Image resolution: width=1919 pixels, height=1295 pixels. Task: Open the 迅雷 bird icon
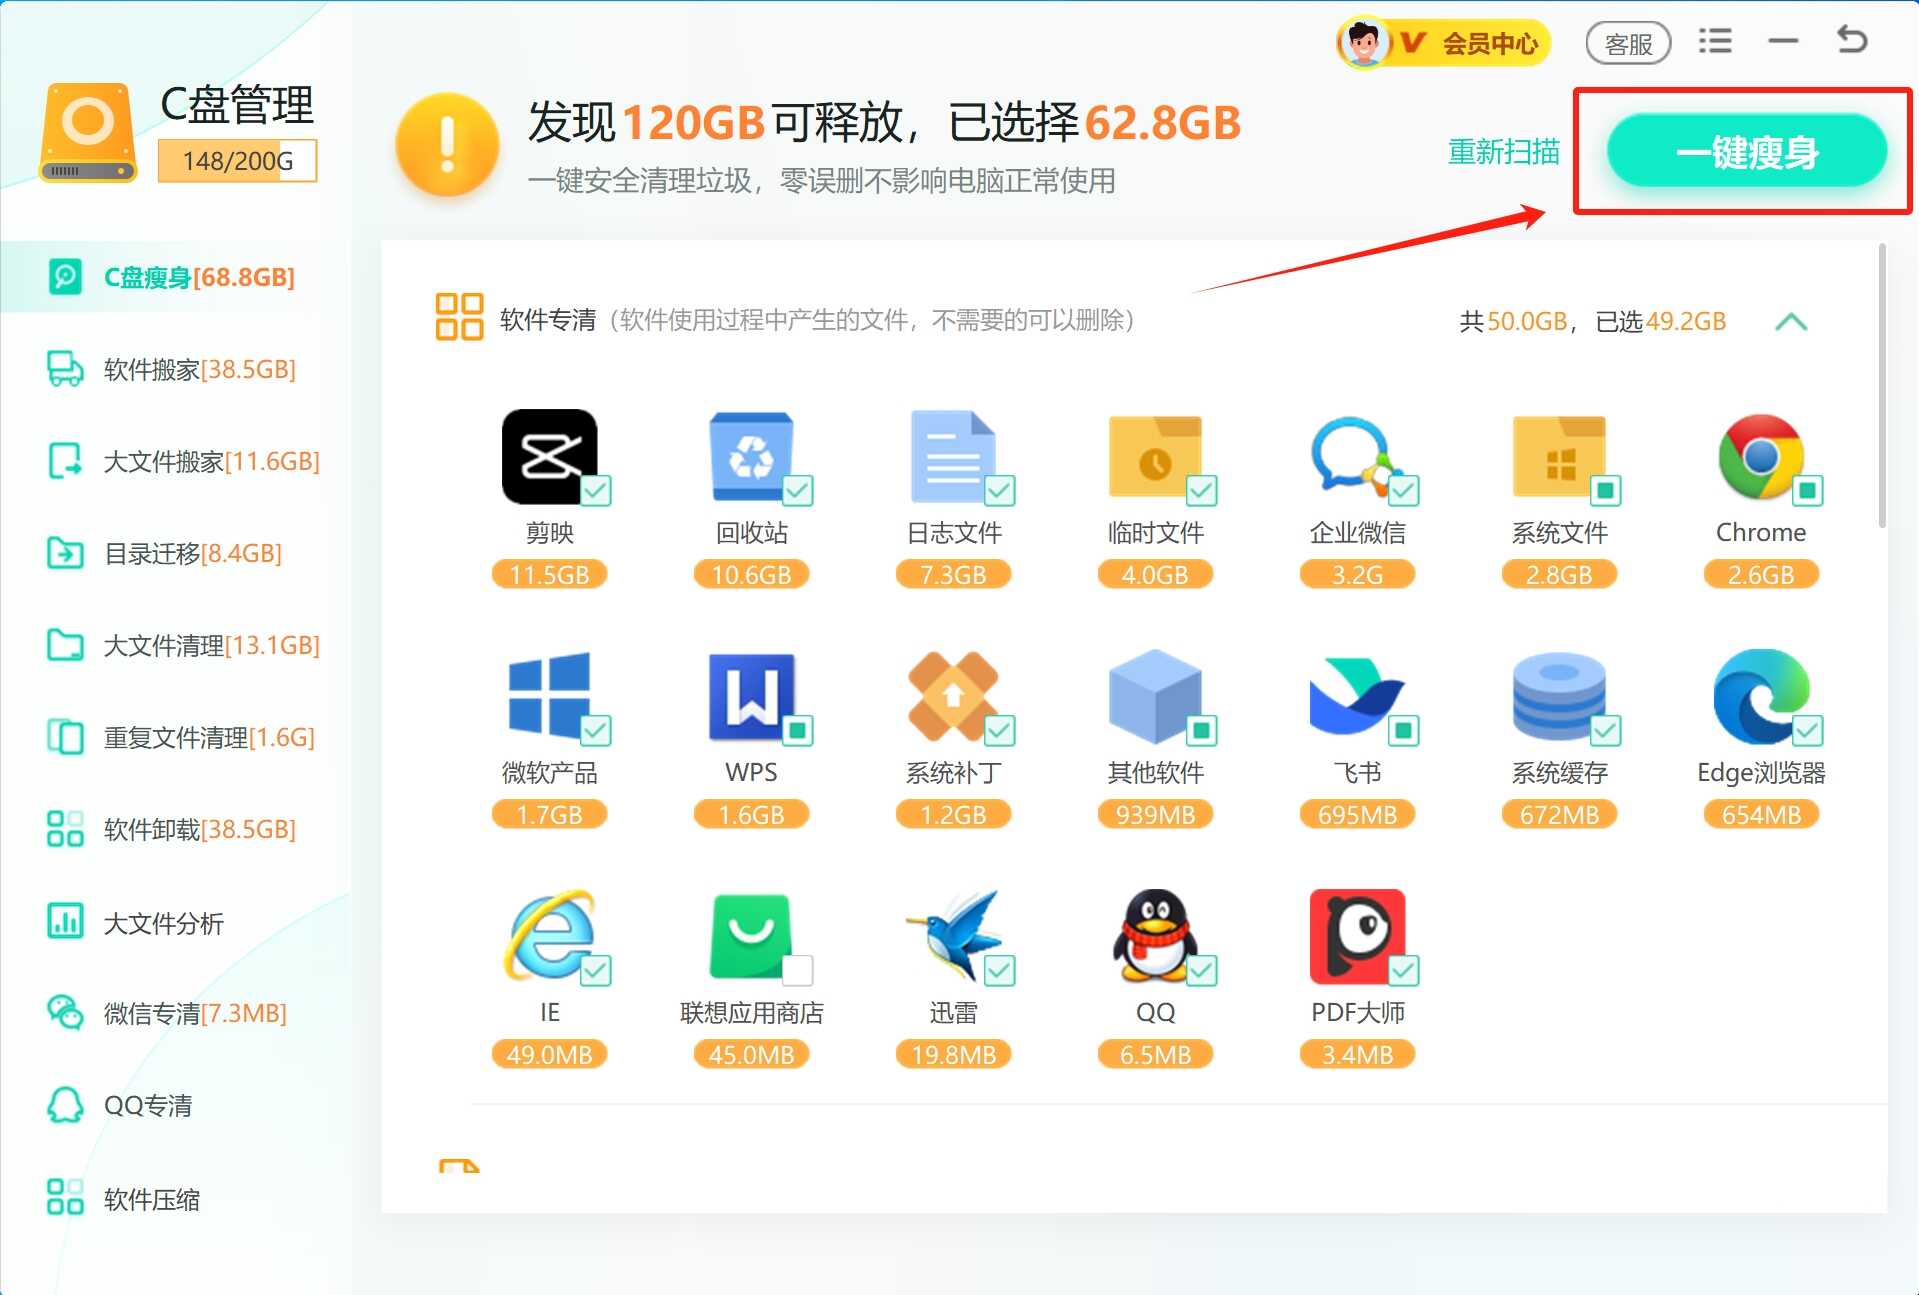click(953, 936)
